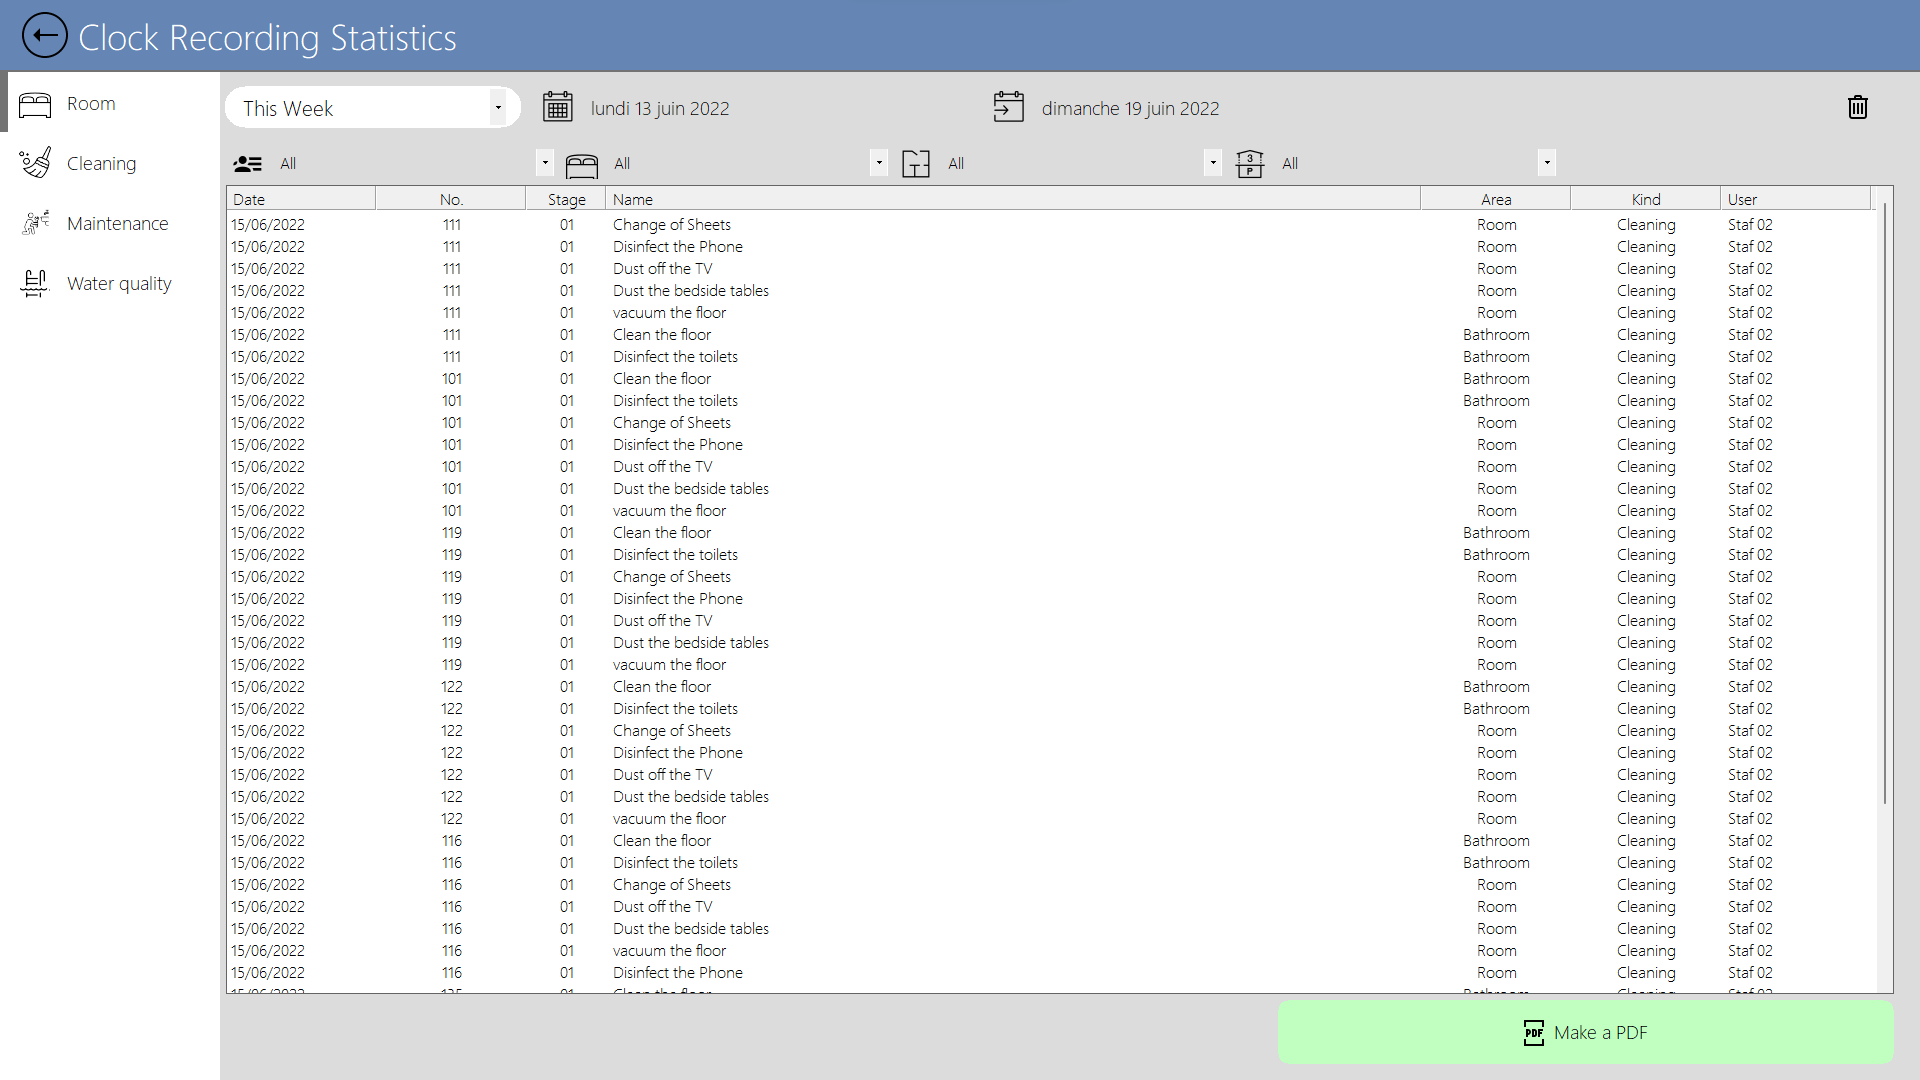1920x1080 pixels.
Task: Select the Water quality section
Action: coord(119,284)
